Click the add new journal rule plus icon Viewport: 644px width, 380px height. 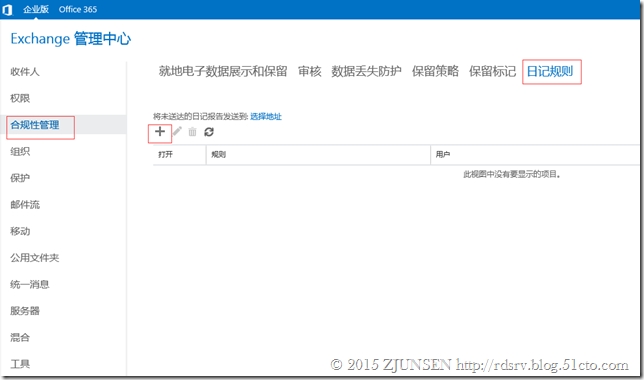pos(160,131)
